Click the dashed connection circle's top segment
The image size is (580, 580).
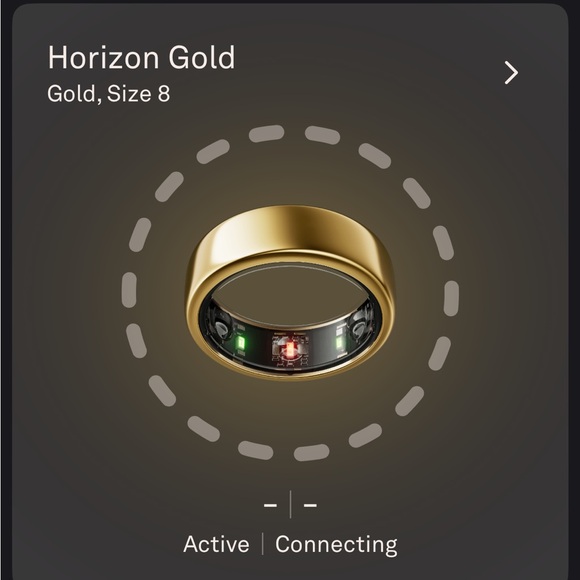[266, 134]
